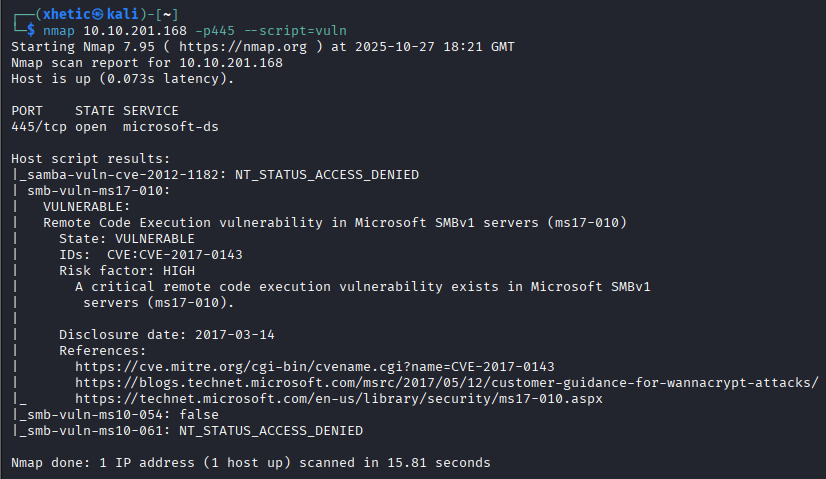Click the "State: VULNERABLE" line
Viewport: 826px width, 479px height.
[126, 238]
